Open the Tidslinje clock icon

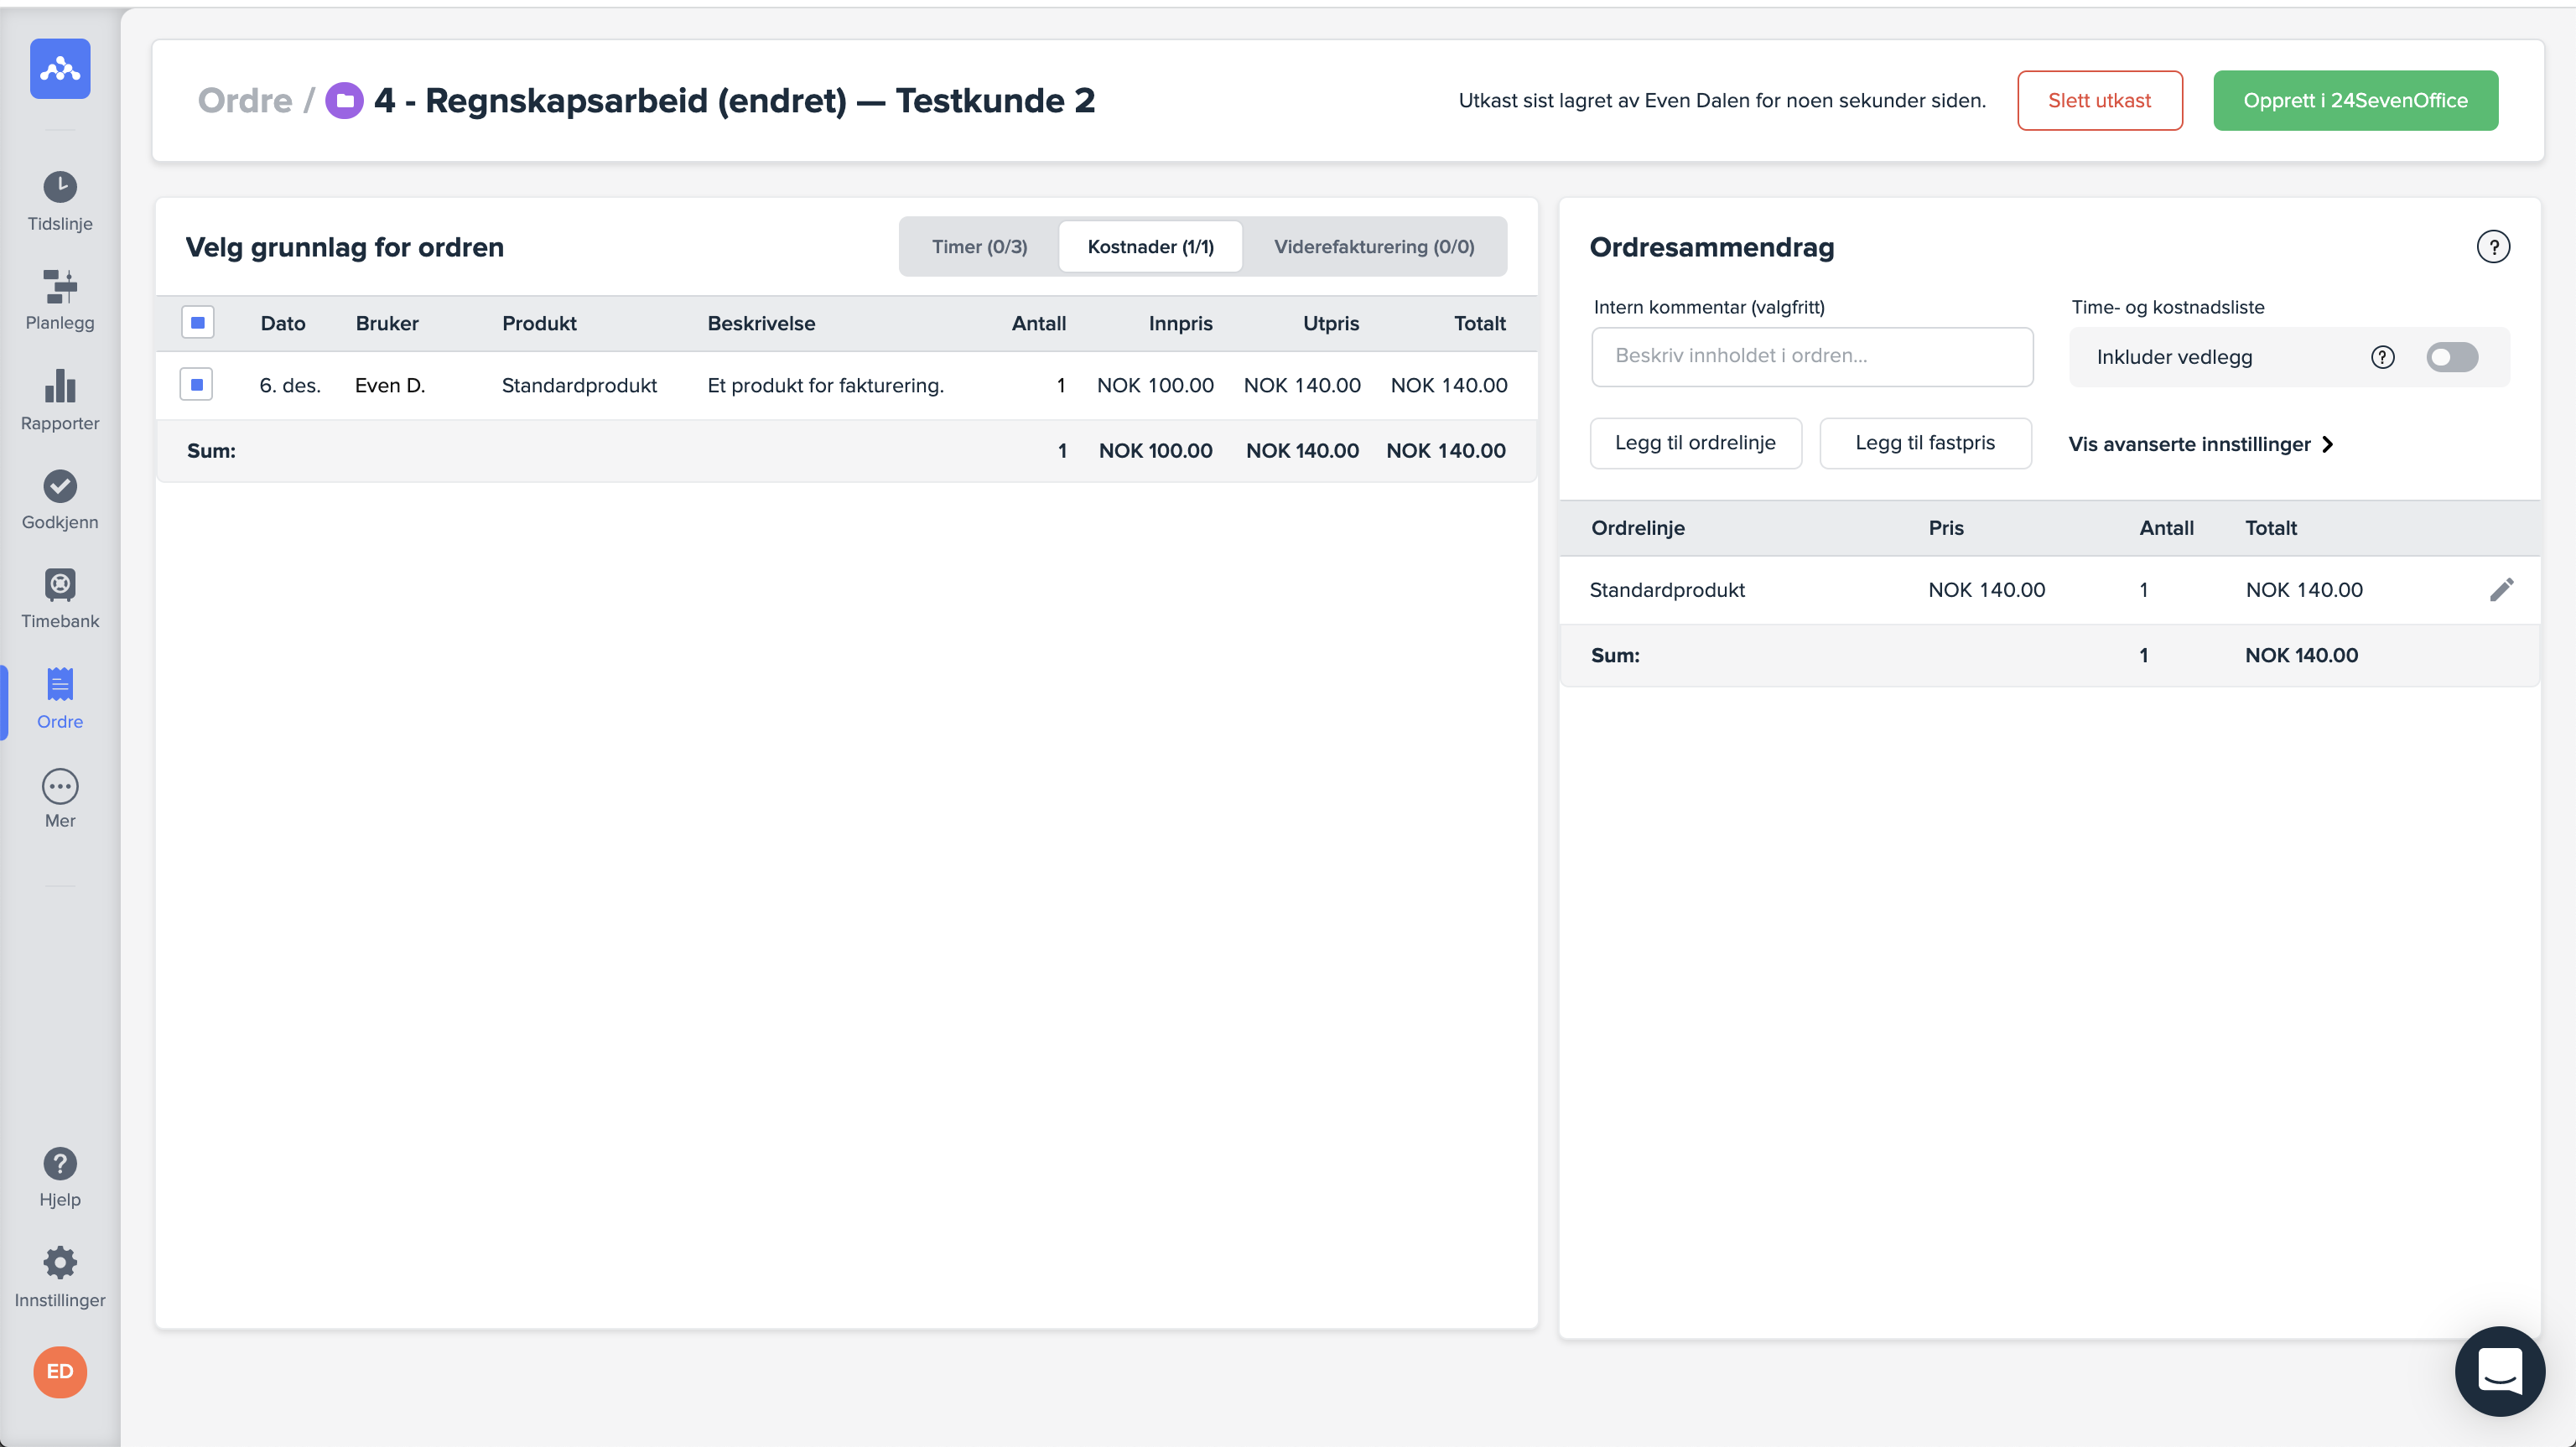(x=60, y=187)
